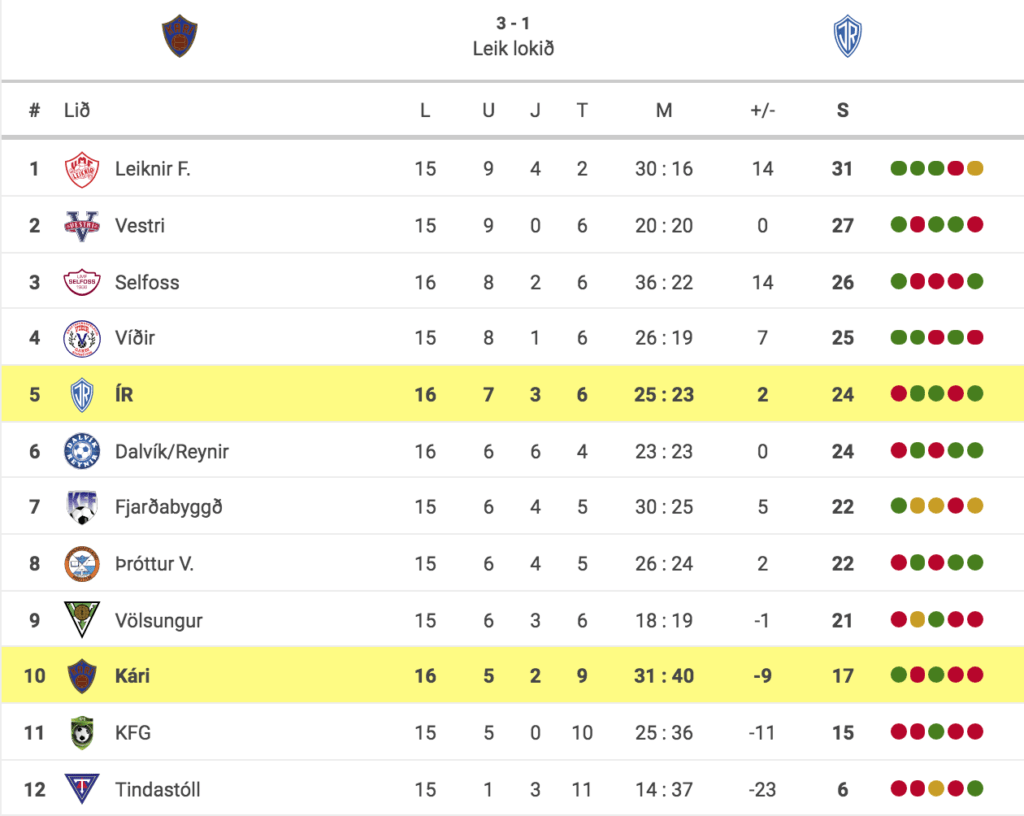Click the highlighted ÍR team name
The width and height of the screenshot is (1024, 816).
tap(124, 394)
